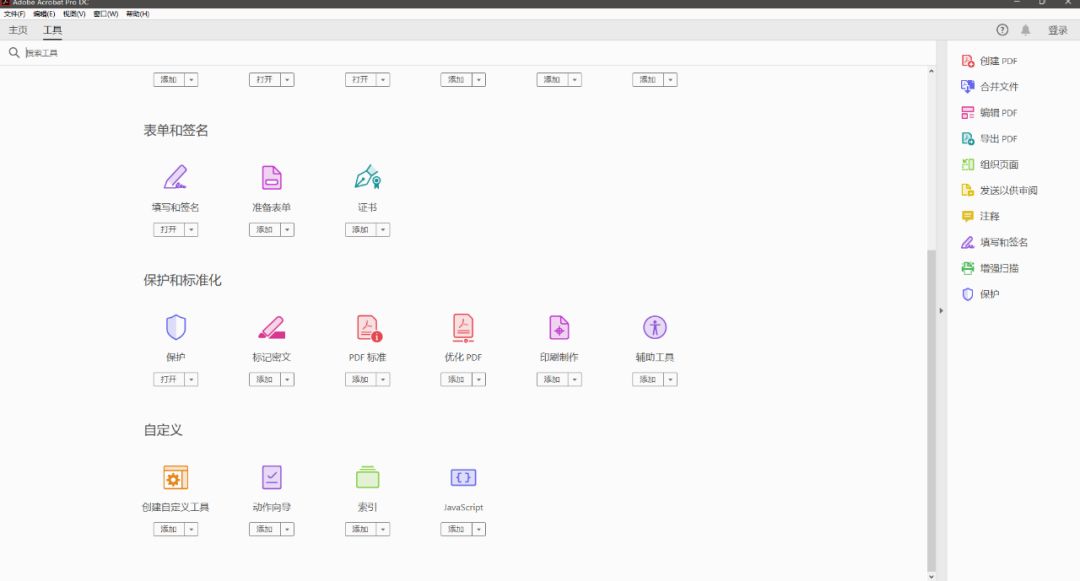Select the 辅助工具 accessibility icon
1080x581 pixels.
(x=654, y=326)
